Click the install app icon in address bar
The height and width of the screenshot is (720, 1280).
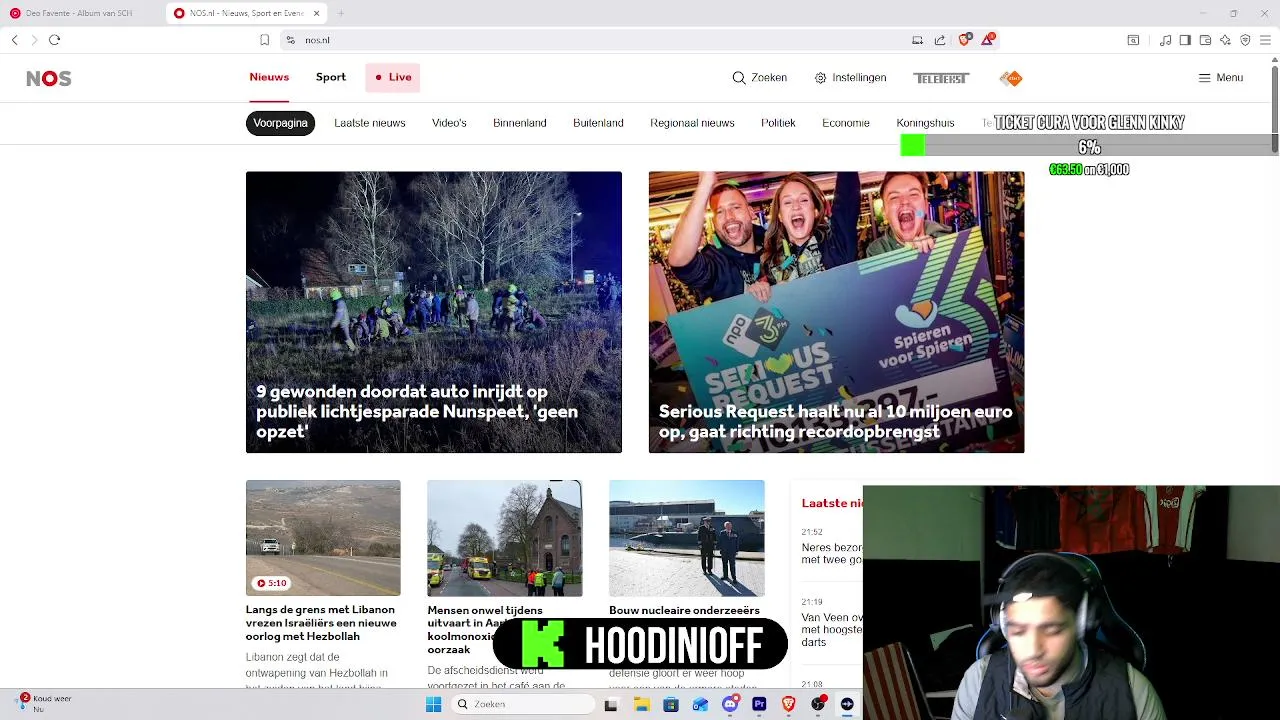(x=917, y=40)
